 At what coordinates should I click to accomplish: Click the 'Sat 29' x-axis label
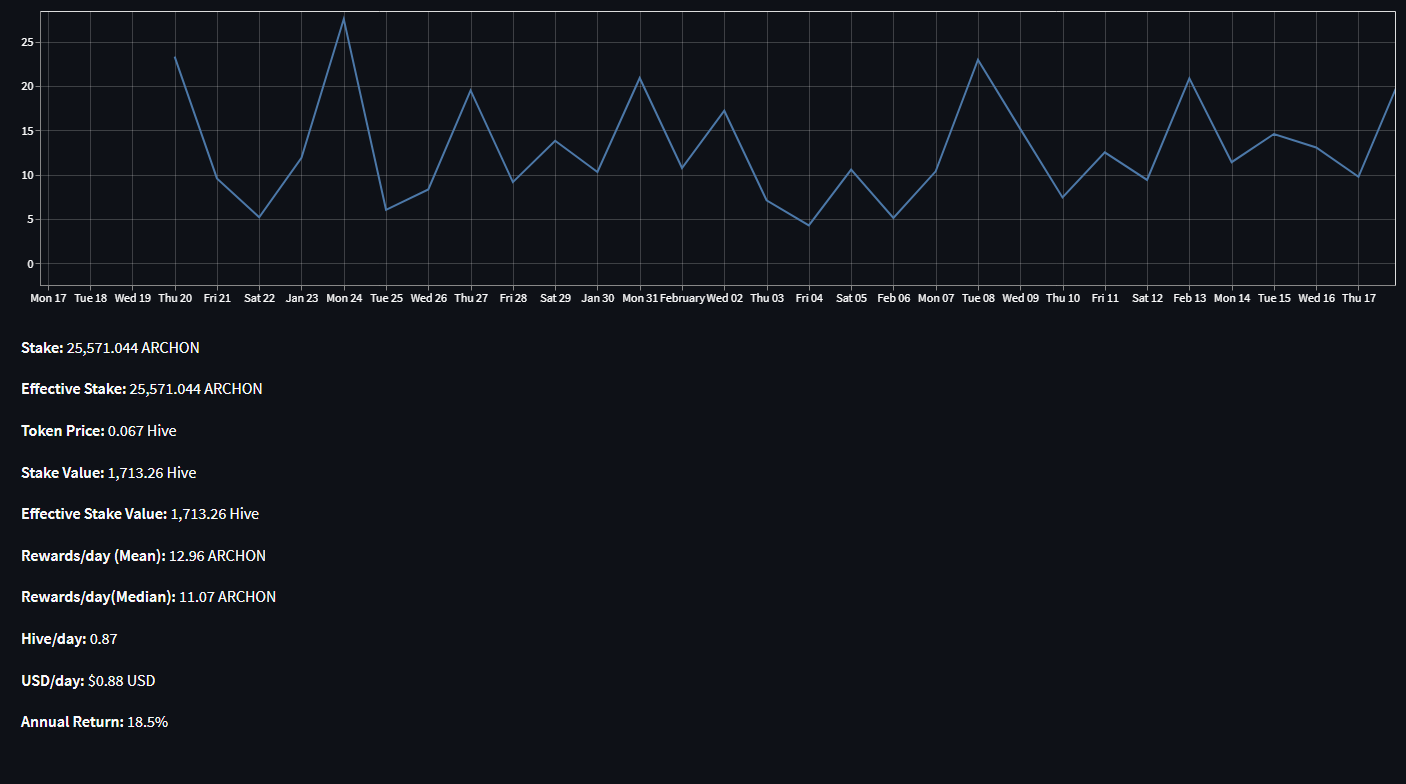pos(555,298)
